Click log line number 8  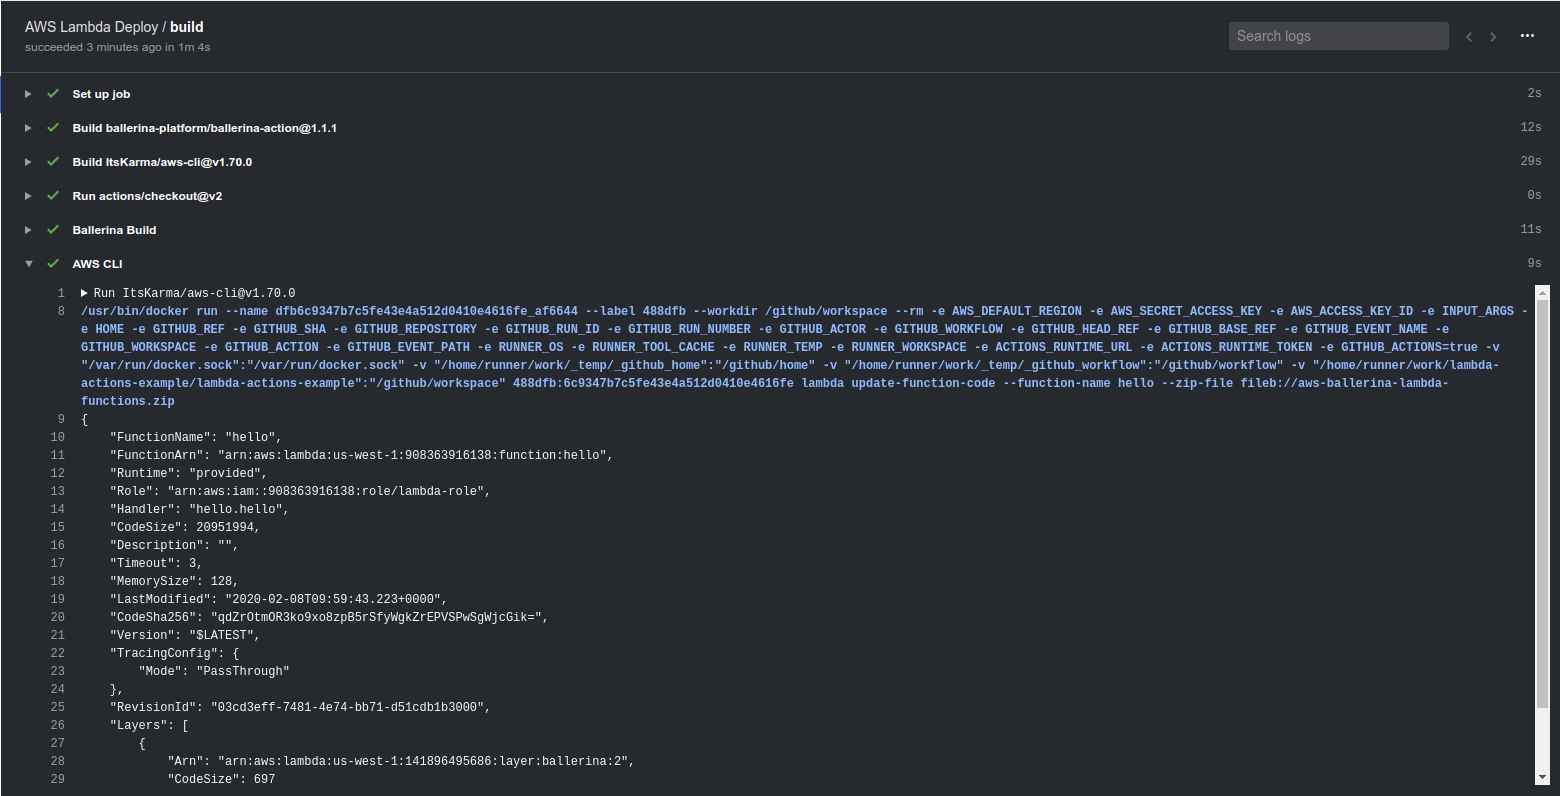coord(61,311)
